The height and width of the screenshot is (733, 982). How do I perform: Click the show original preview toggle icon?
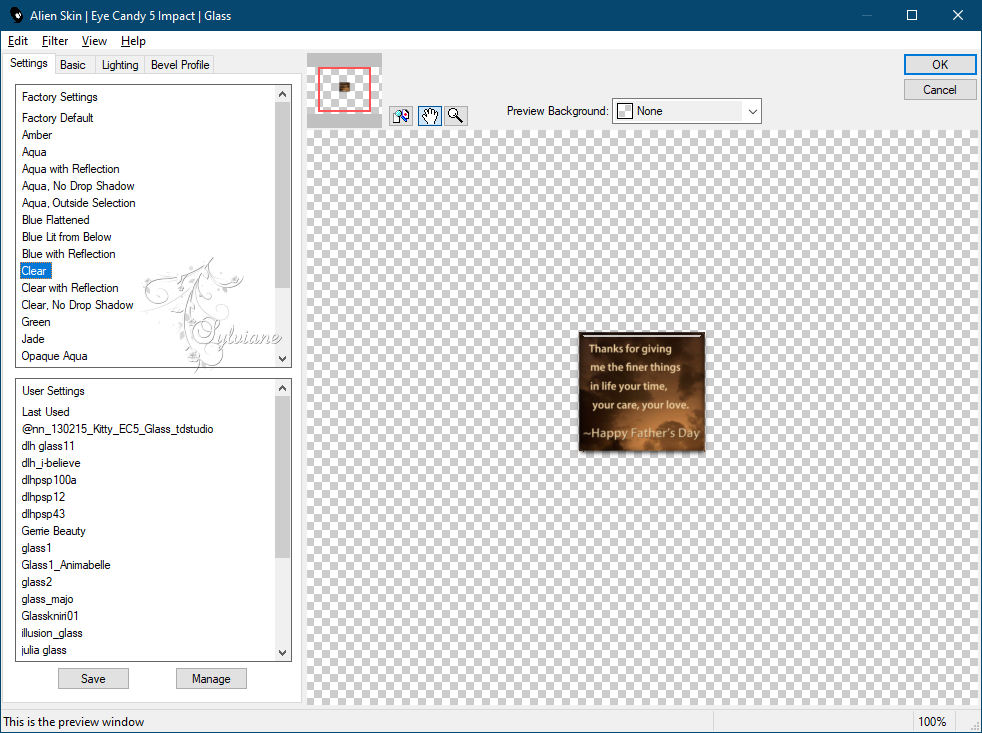point(401,116)
